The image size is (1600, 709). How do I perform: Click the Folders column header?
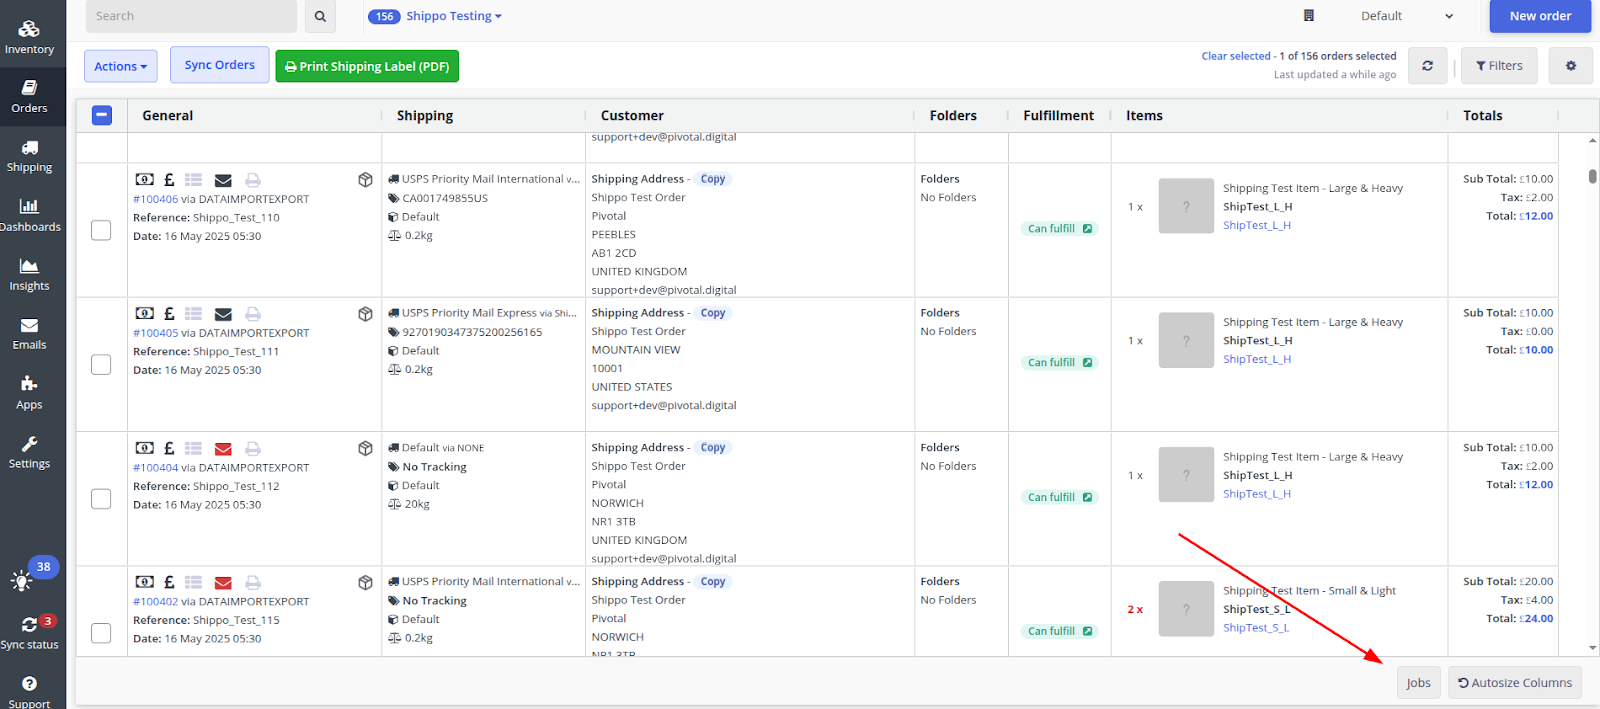[953, 116]
